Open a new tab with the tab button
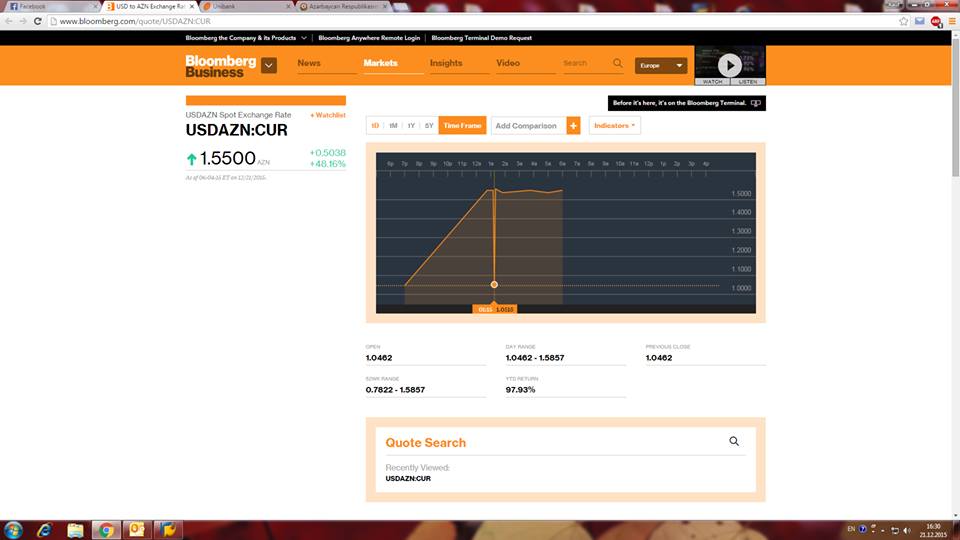The width and height of the screenshot is (960, 540). 401,7
